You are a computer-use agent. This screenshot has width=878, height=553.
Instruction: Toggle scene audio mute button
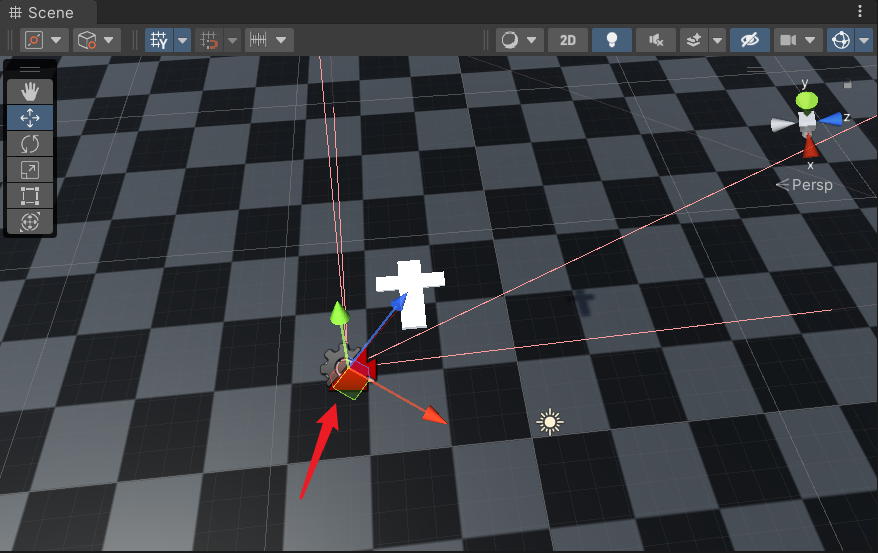pyautogui.click(x=656, y=40)
